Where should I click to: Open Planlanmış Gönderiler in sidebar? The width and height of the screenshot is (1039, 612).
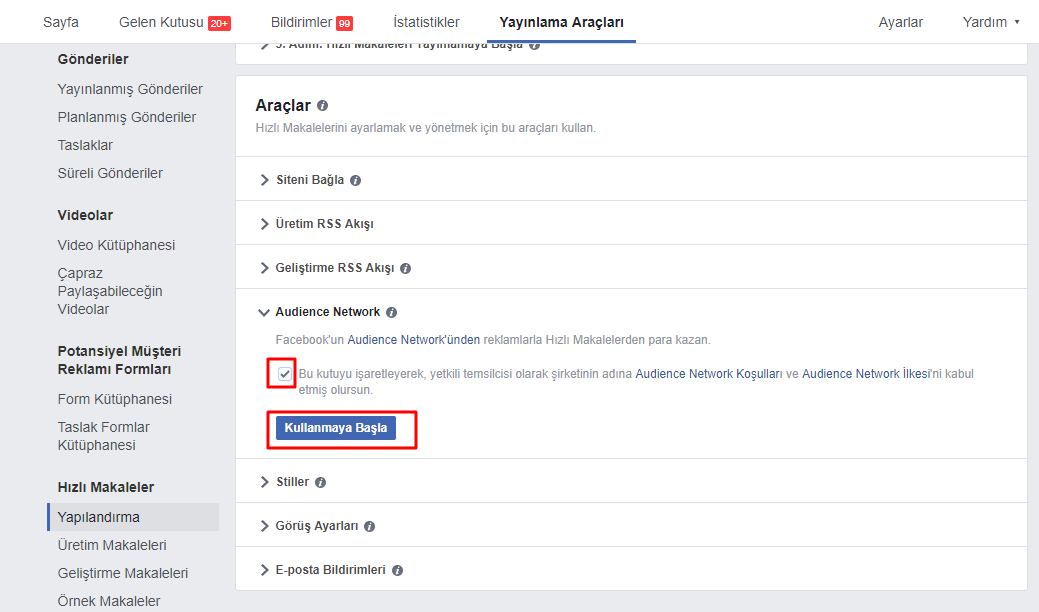click(127, 117)
